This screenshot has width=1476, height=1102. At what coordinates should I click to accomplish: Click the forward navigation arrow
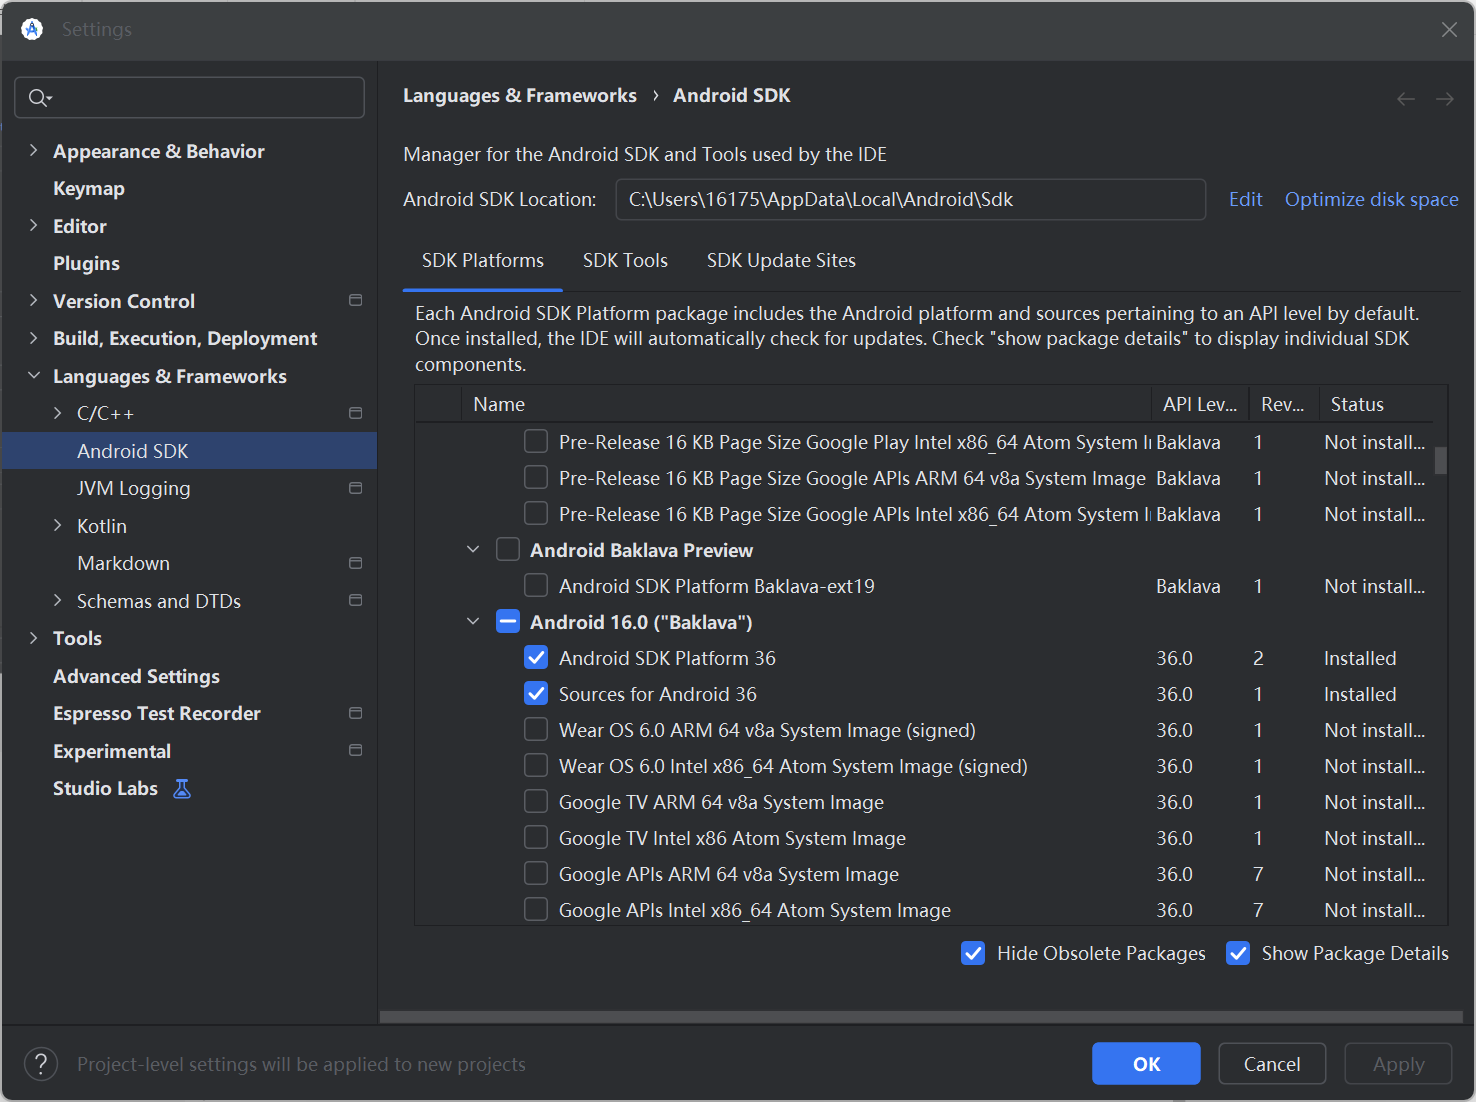1445,98
